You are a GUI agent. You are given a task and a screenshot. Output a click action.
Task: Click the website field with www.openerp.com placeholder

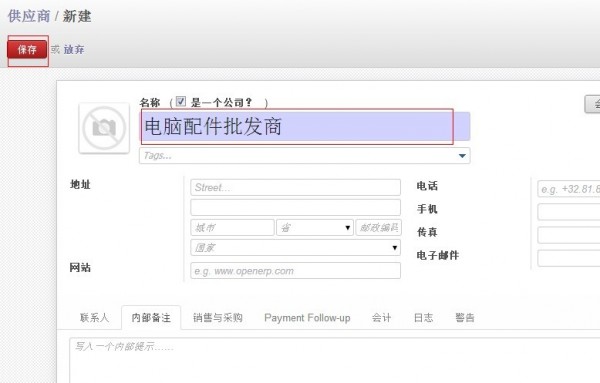(x=295, y=271)
